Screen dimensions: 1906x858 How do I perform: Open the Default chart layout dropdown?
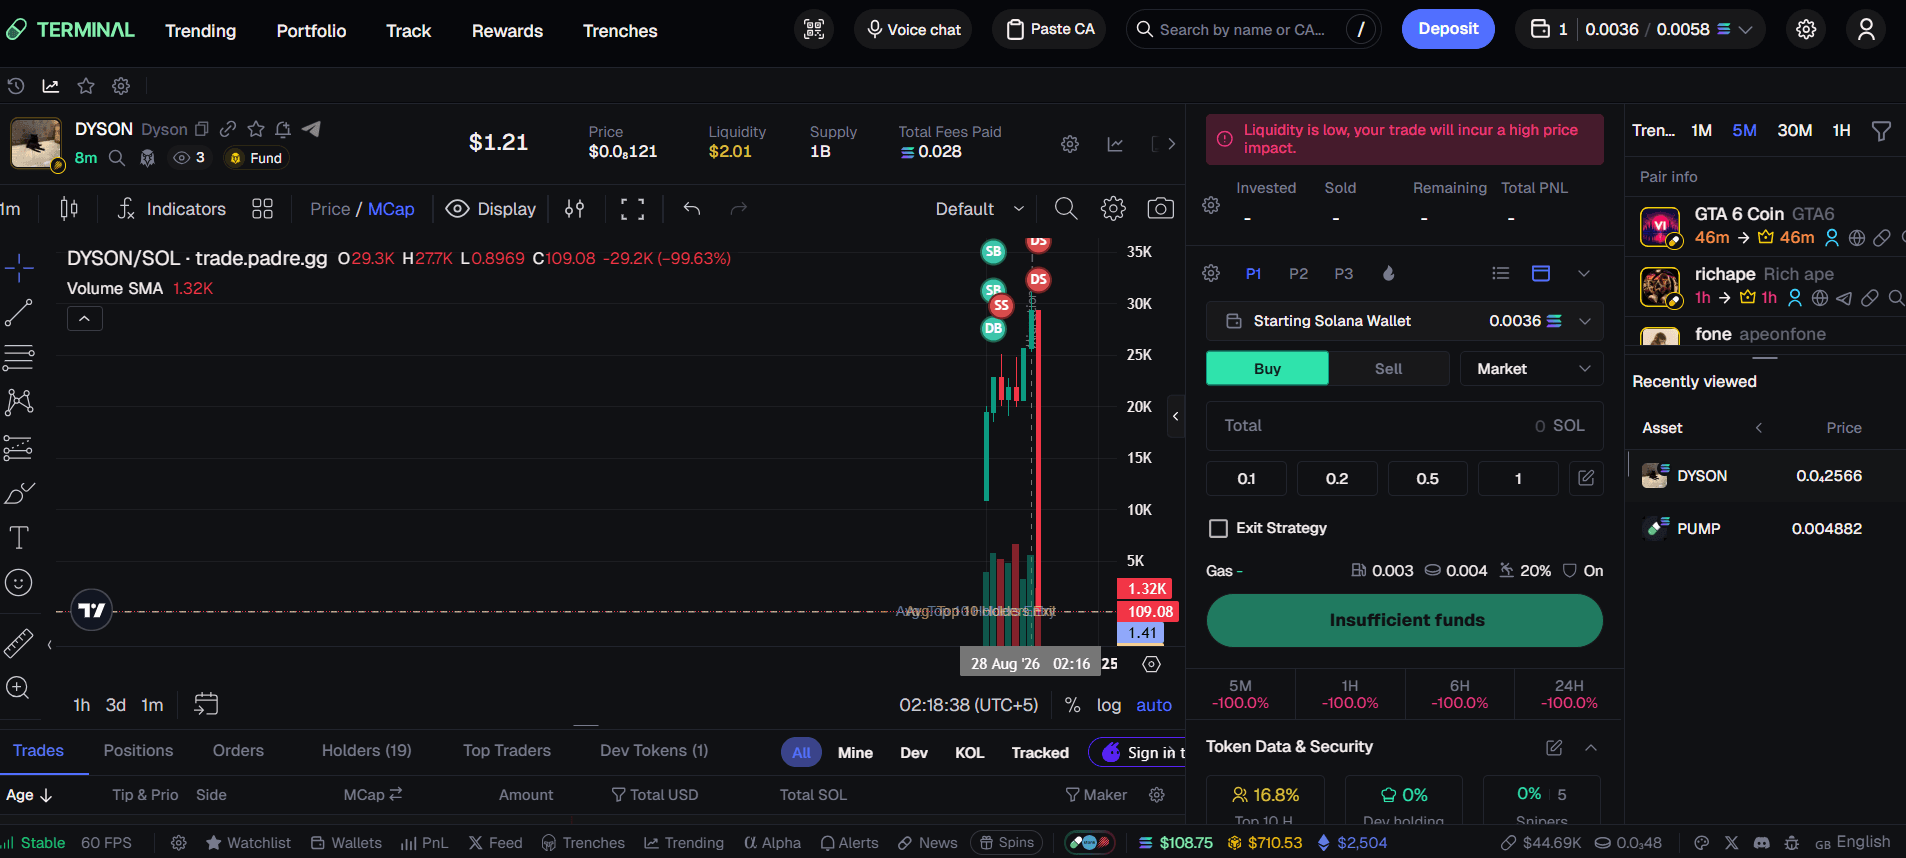pos(979,209)
